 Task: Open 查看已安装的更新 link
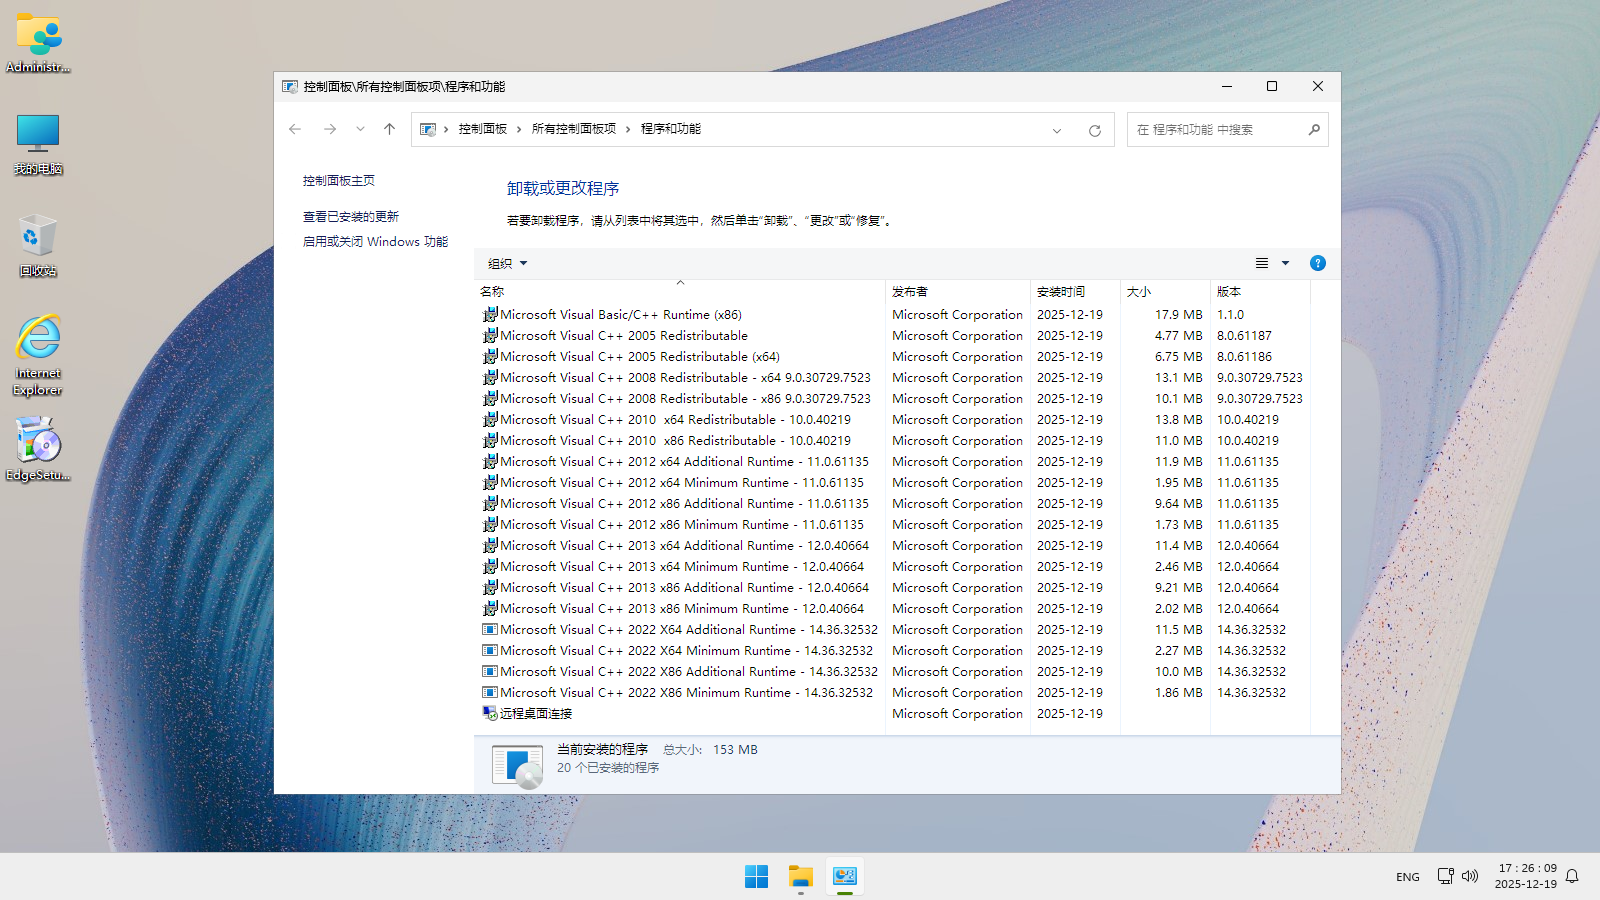(351, 217)
